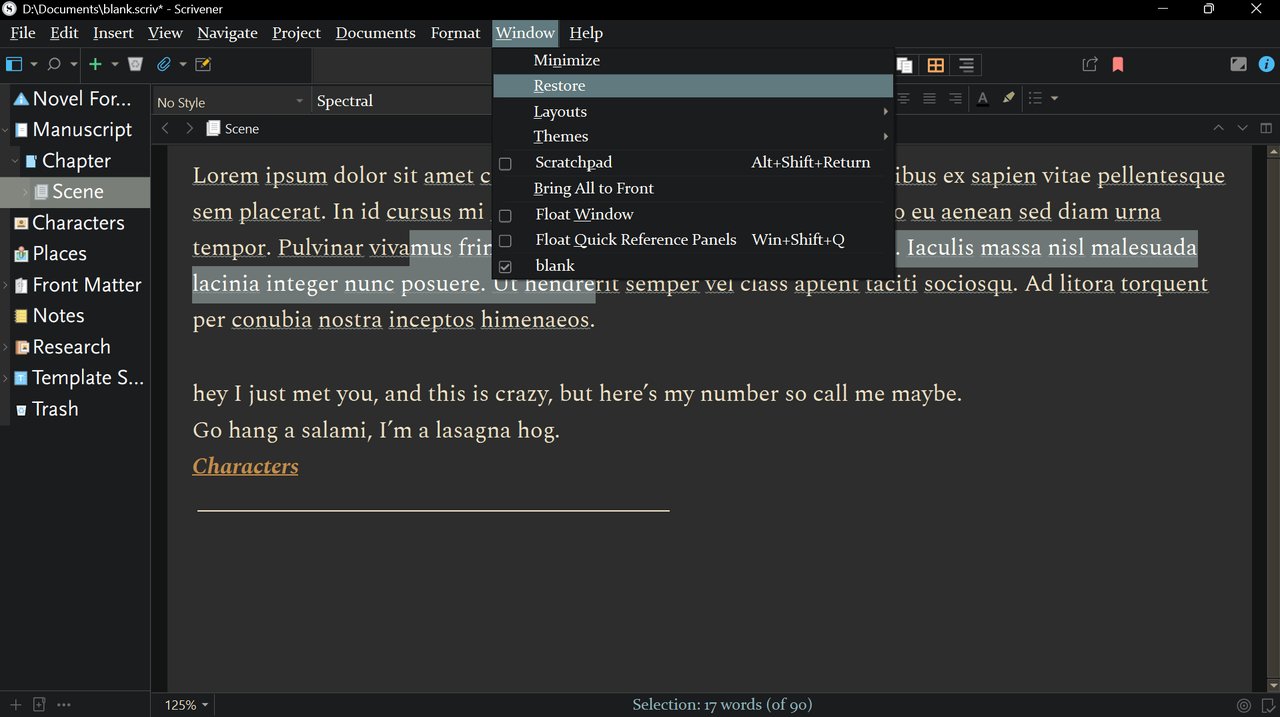This screenshot has width=1280, height=717.
Task: Click the target goals icon in footer
Action: [x=1244, y=705]
